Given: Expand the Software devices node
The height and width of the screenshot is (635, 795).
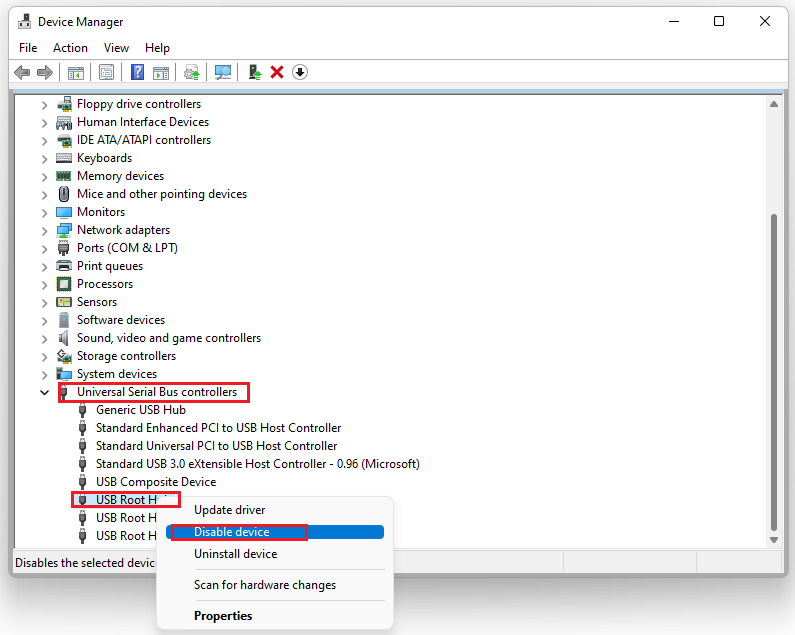Looking at the screenshot, I should coord(45,321).
